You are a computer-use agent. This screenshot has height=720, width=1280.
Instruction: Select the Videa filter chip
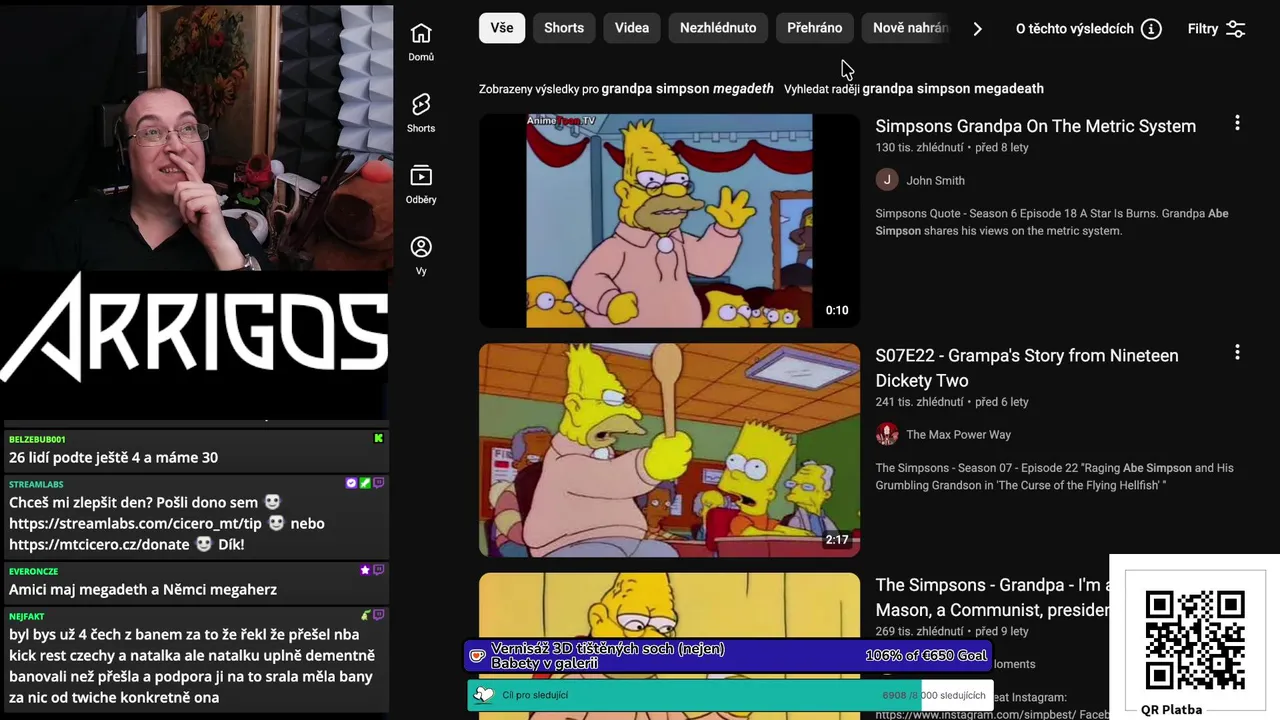632,28
